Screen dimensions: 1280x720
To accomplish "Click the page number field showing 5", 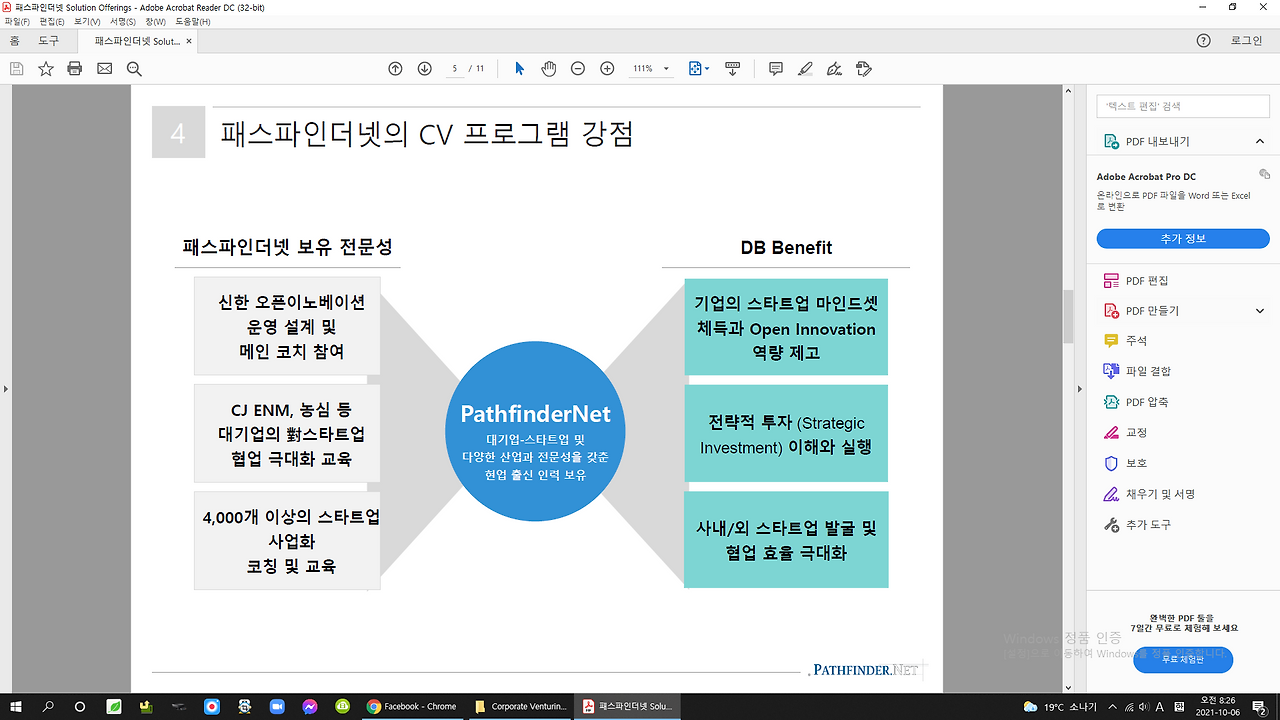I will coord(456,69).
